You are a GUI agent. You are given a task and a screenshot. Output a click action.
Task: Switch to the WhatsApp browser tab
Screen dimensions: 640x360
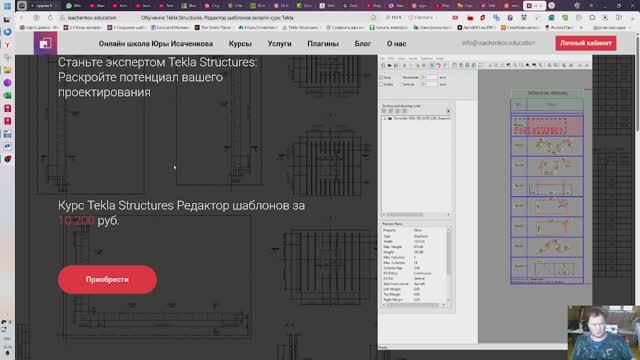coord(74,6)
